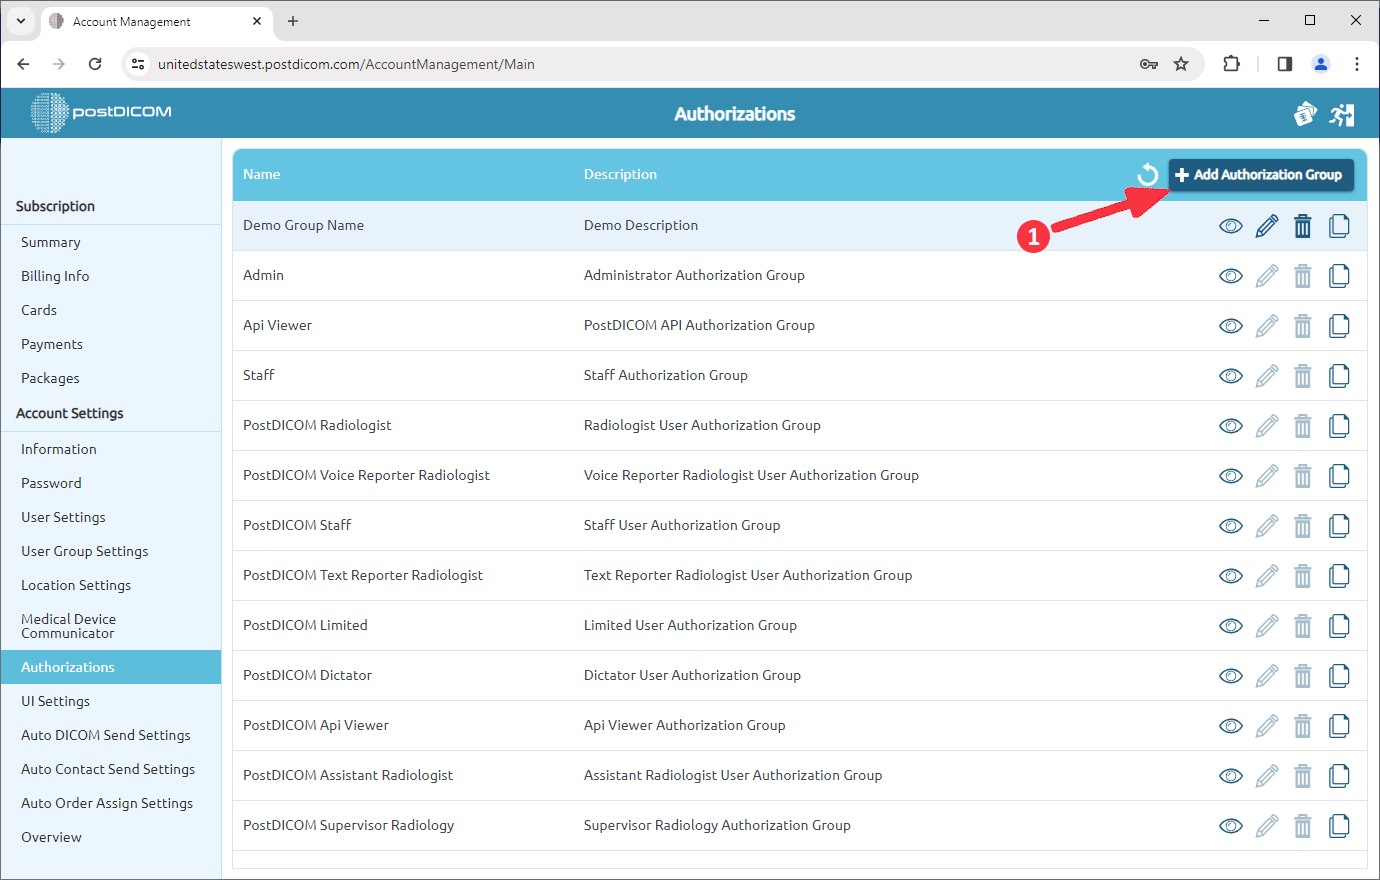
Task: Open the Chrome three-dot menu
Action: (1357, 63)
